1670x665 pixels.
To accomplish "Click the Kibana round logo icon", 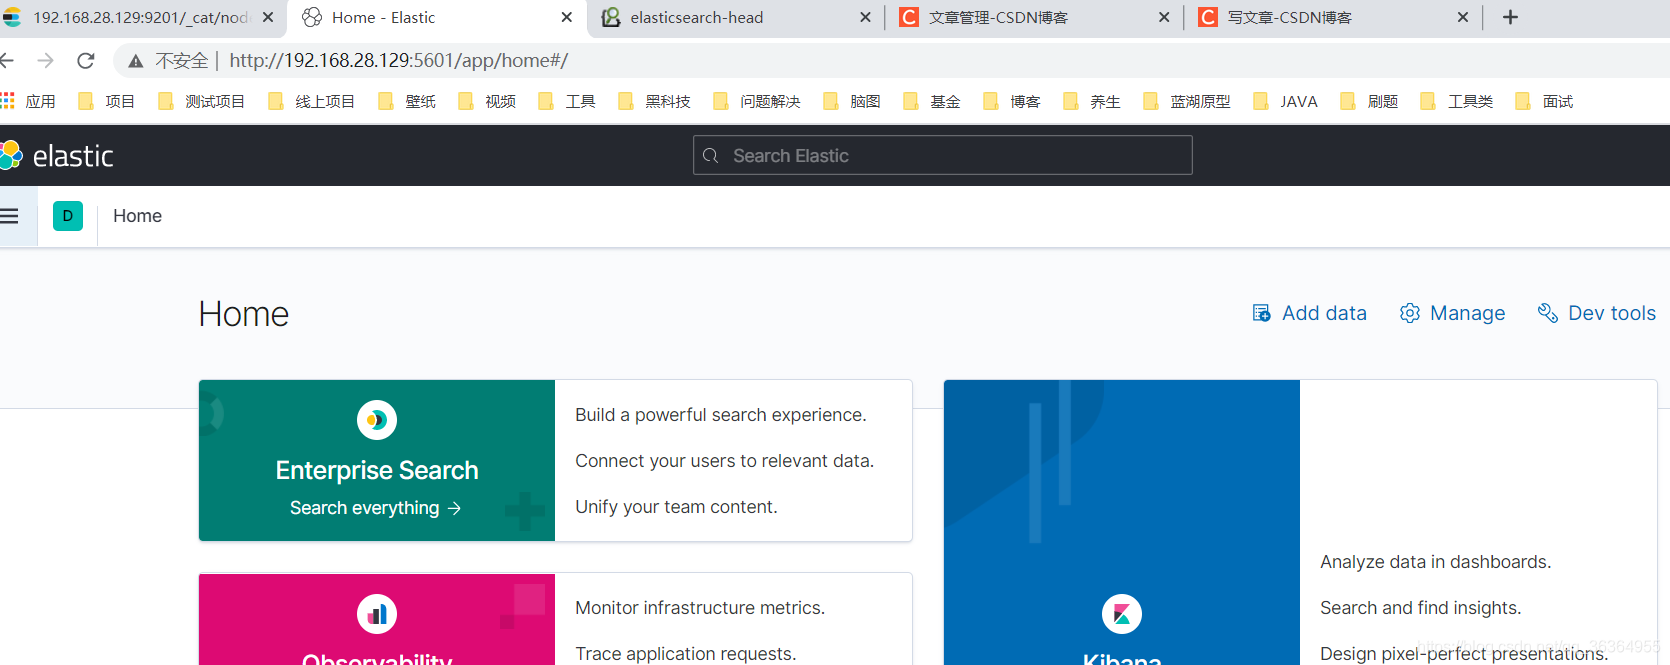I will point(1122,614).
